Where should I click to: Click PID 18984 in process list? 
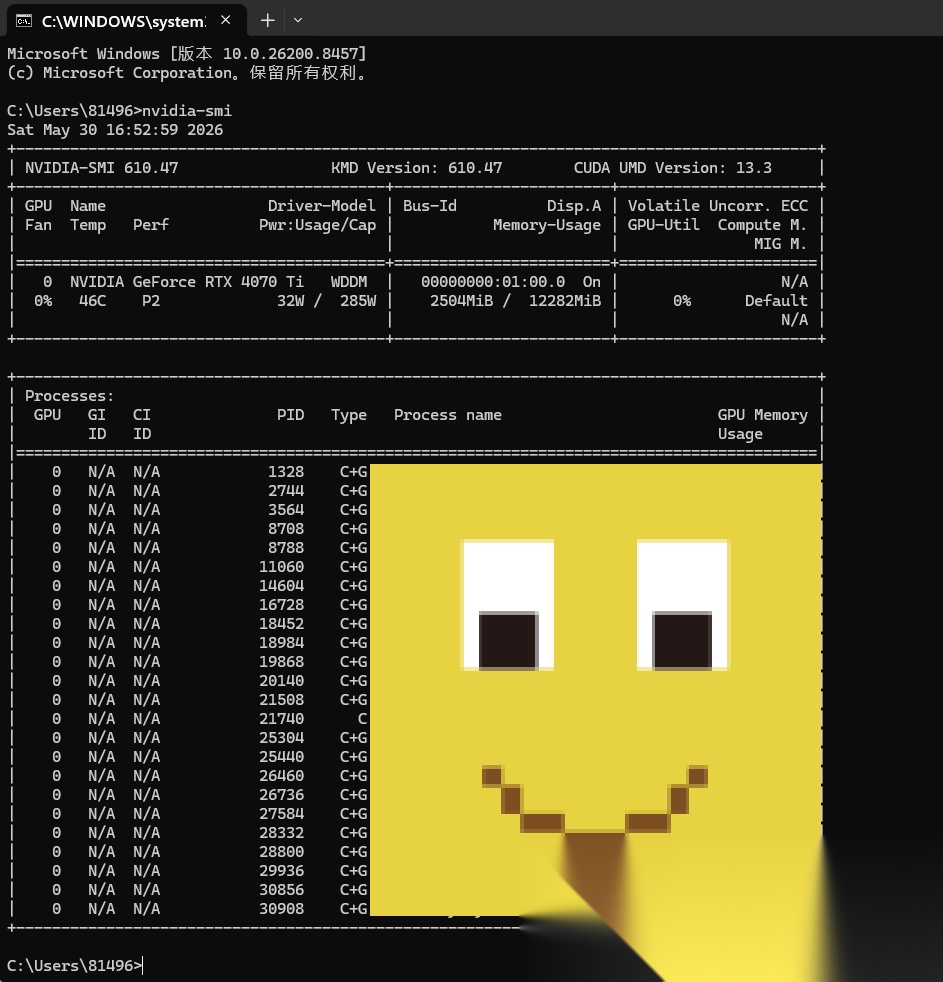point(282,643)
